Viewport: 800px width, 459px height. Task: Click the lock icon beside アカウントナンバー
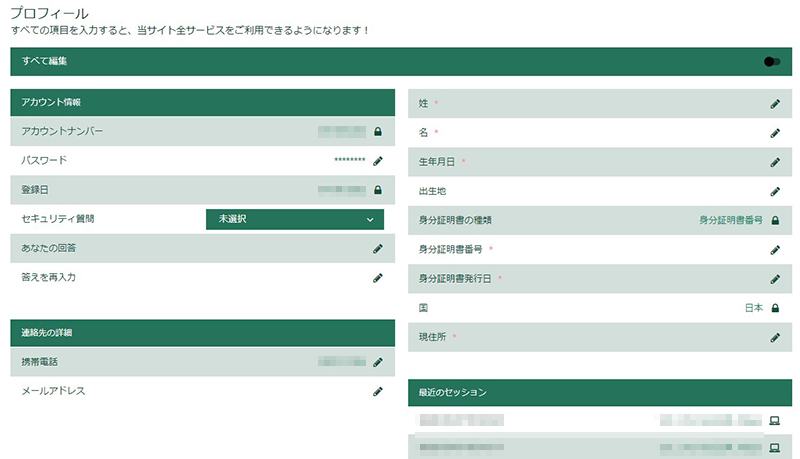pyautogui.click(x=378, y=132)
